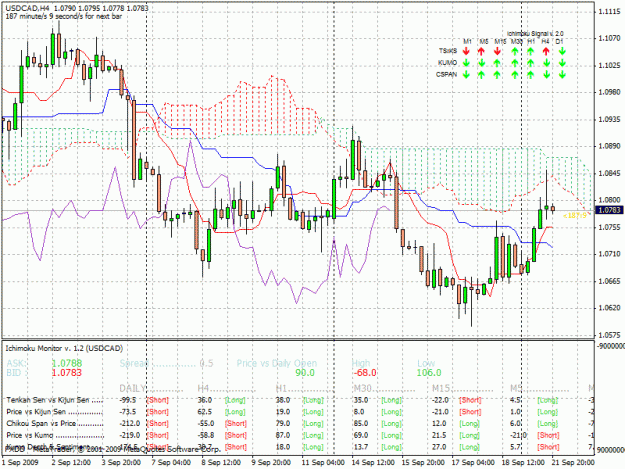The width and height of the screenshot is (625, 469).
Task: Click the KUMO signal arrow under M5
Action: (481, 63)
